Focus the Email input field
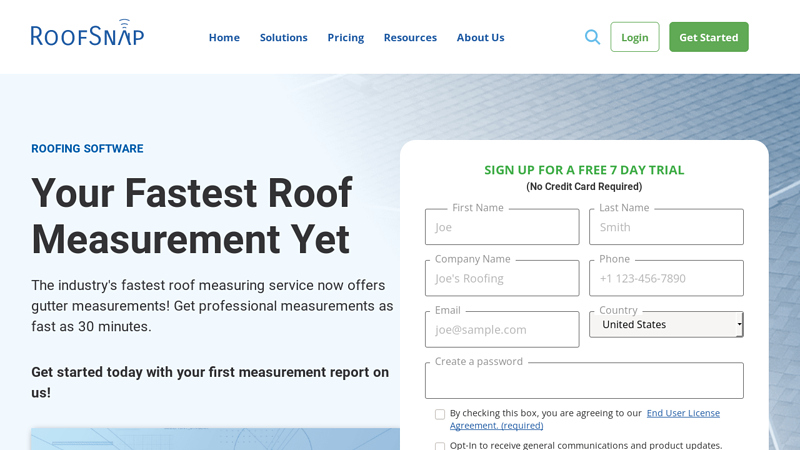 tap(502, 330)
